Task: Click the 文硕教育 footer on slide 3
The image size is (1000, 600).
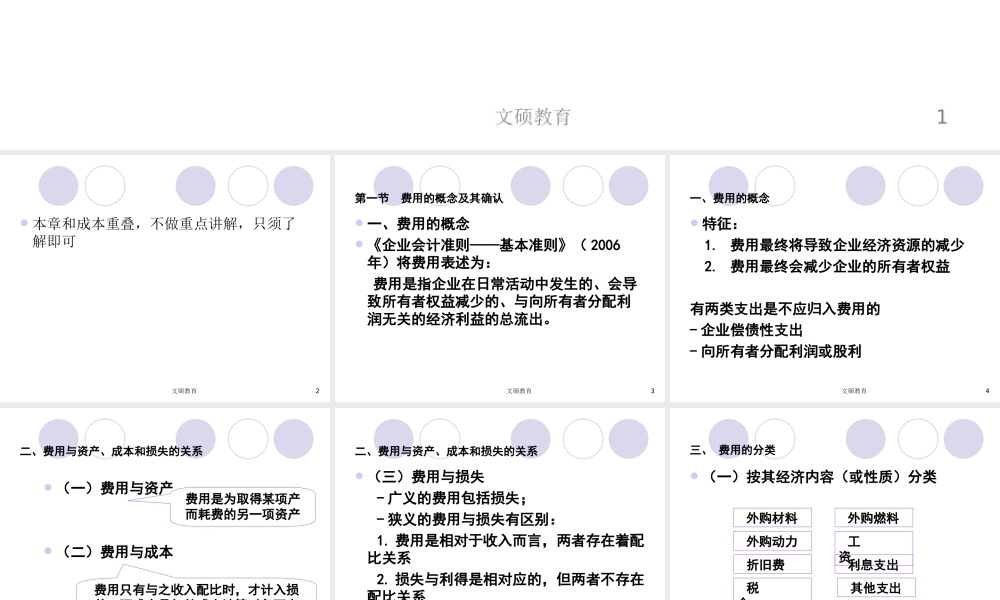Action: click(x=519, y=391)
